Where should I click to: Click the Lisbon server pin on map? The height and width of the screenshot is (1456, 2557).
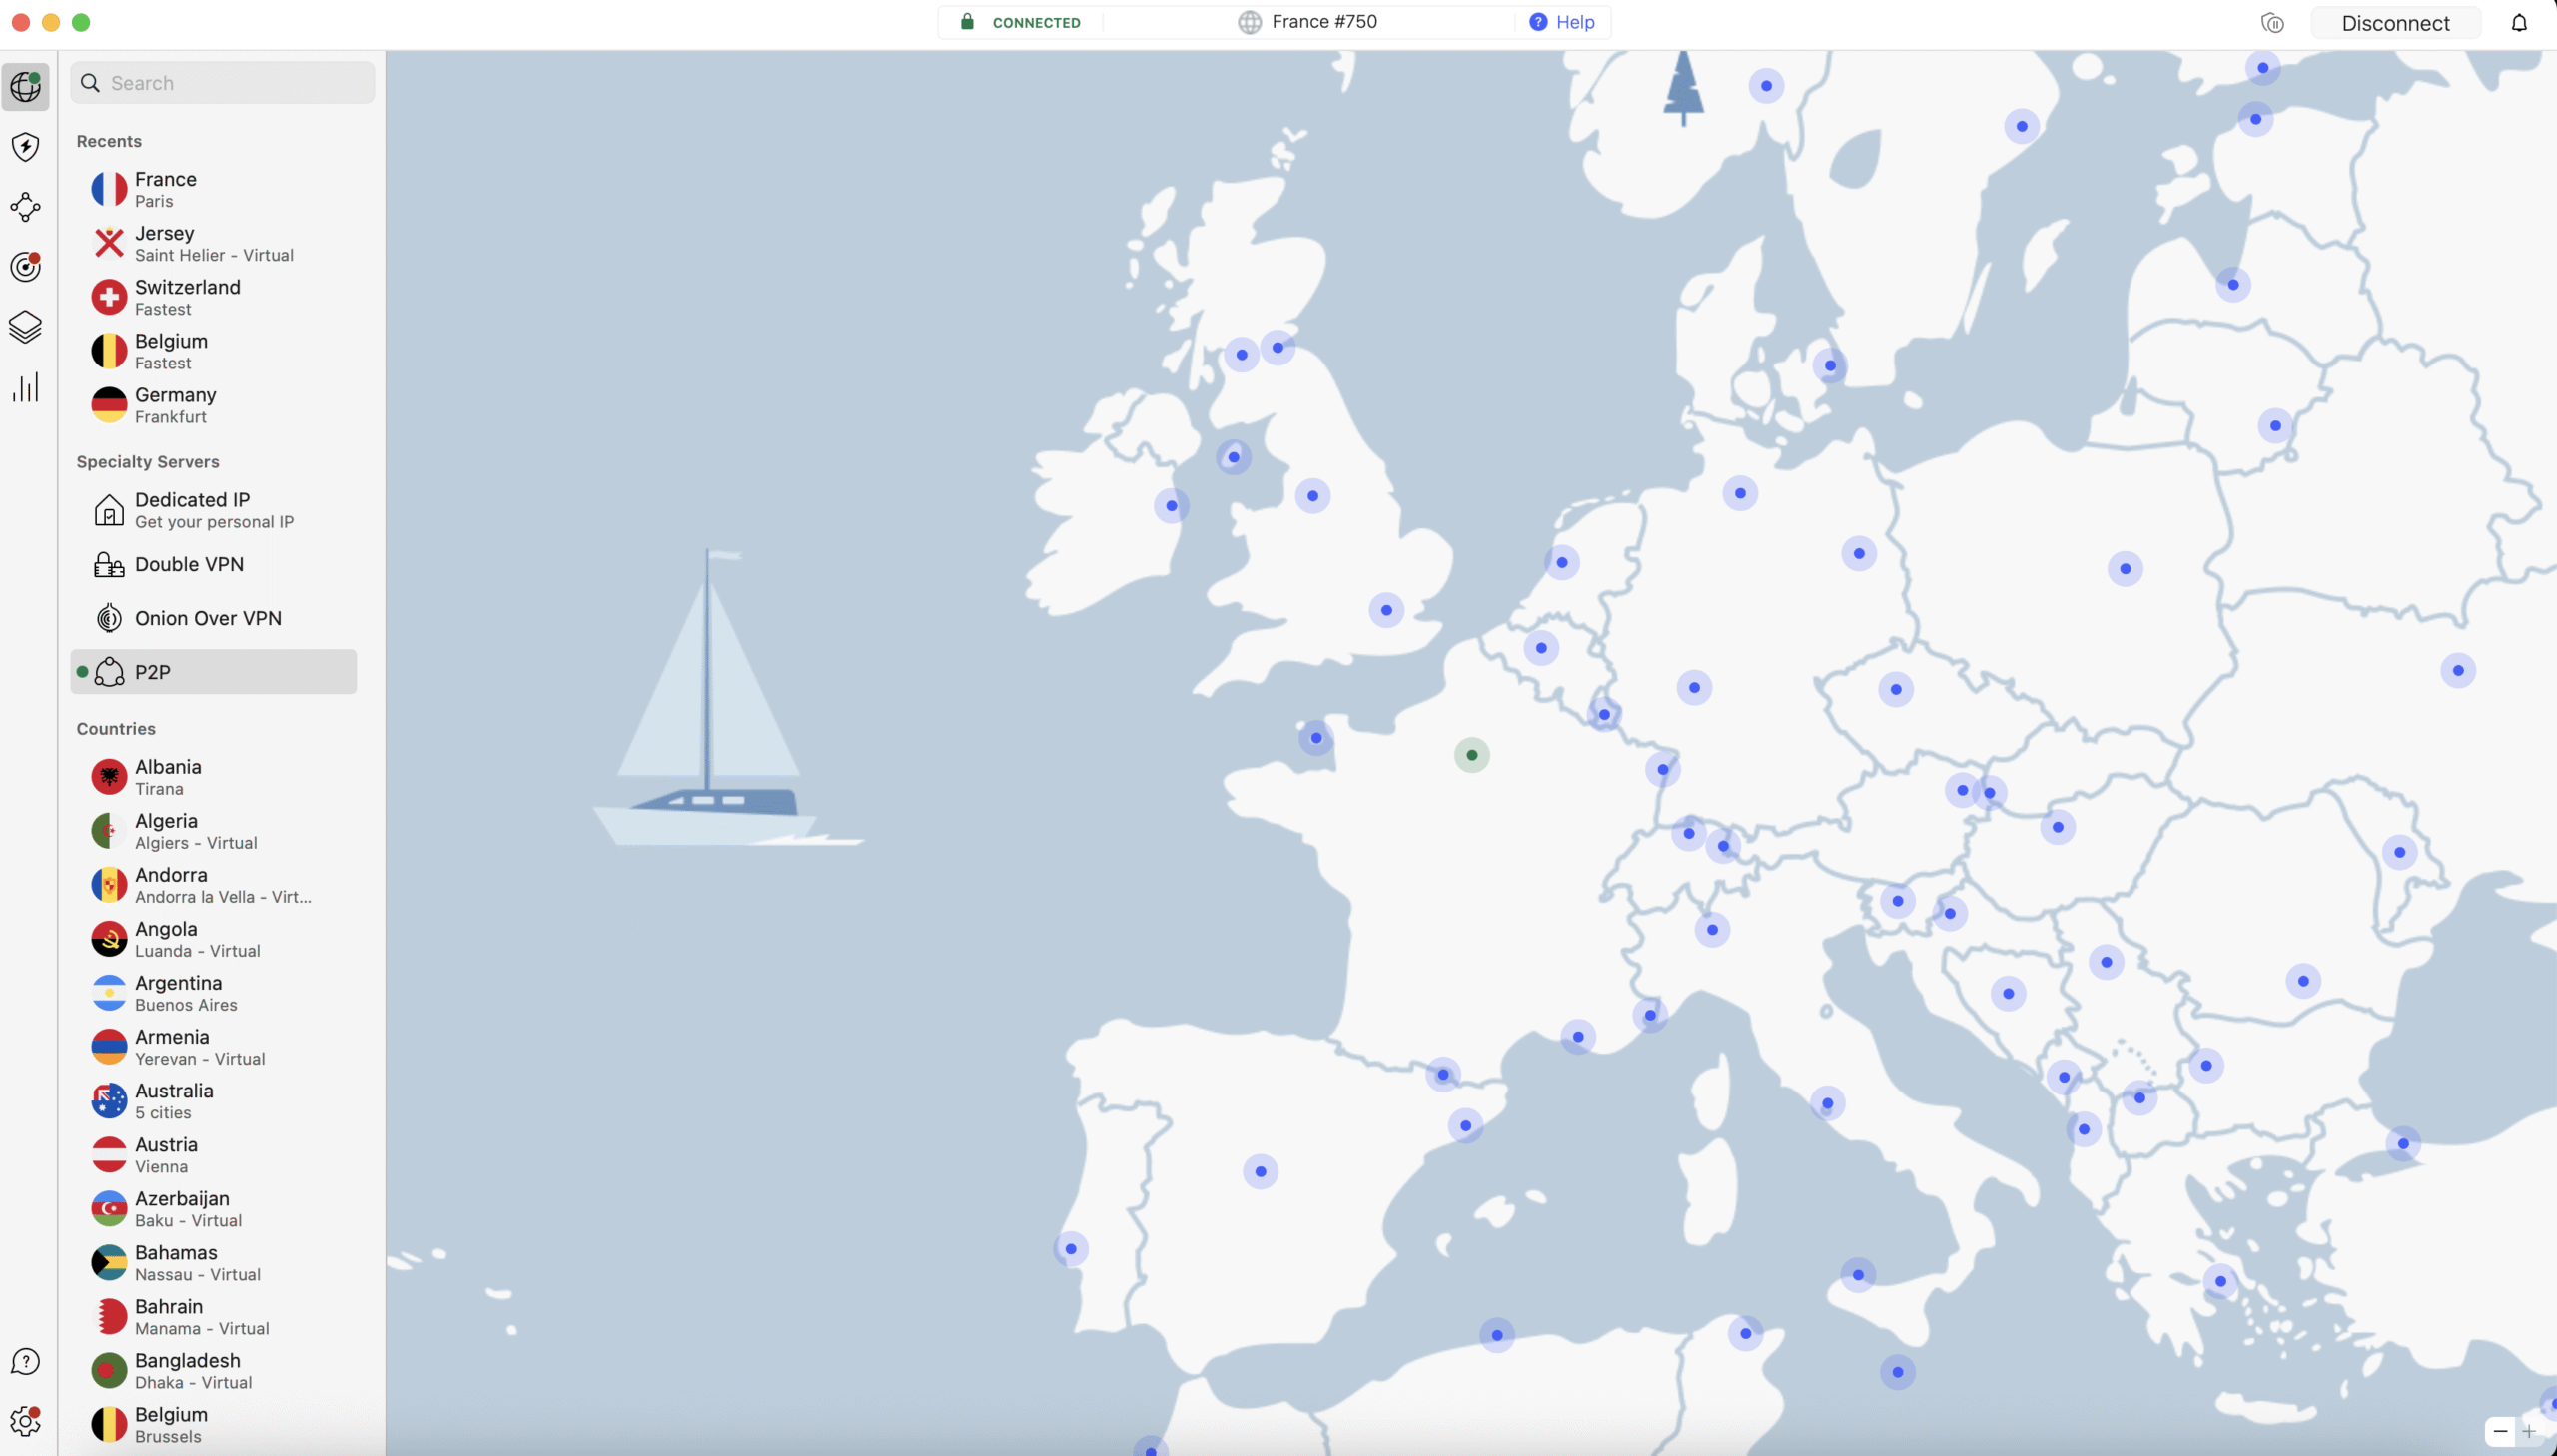(x=1071, y=1249)
